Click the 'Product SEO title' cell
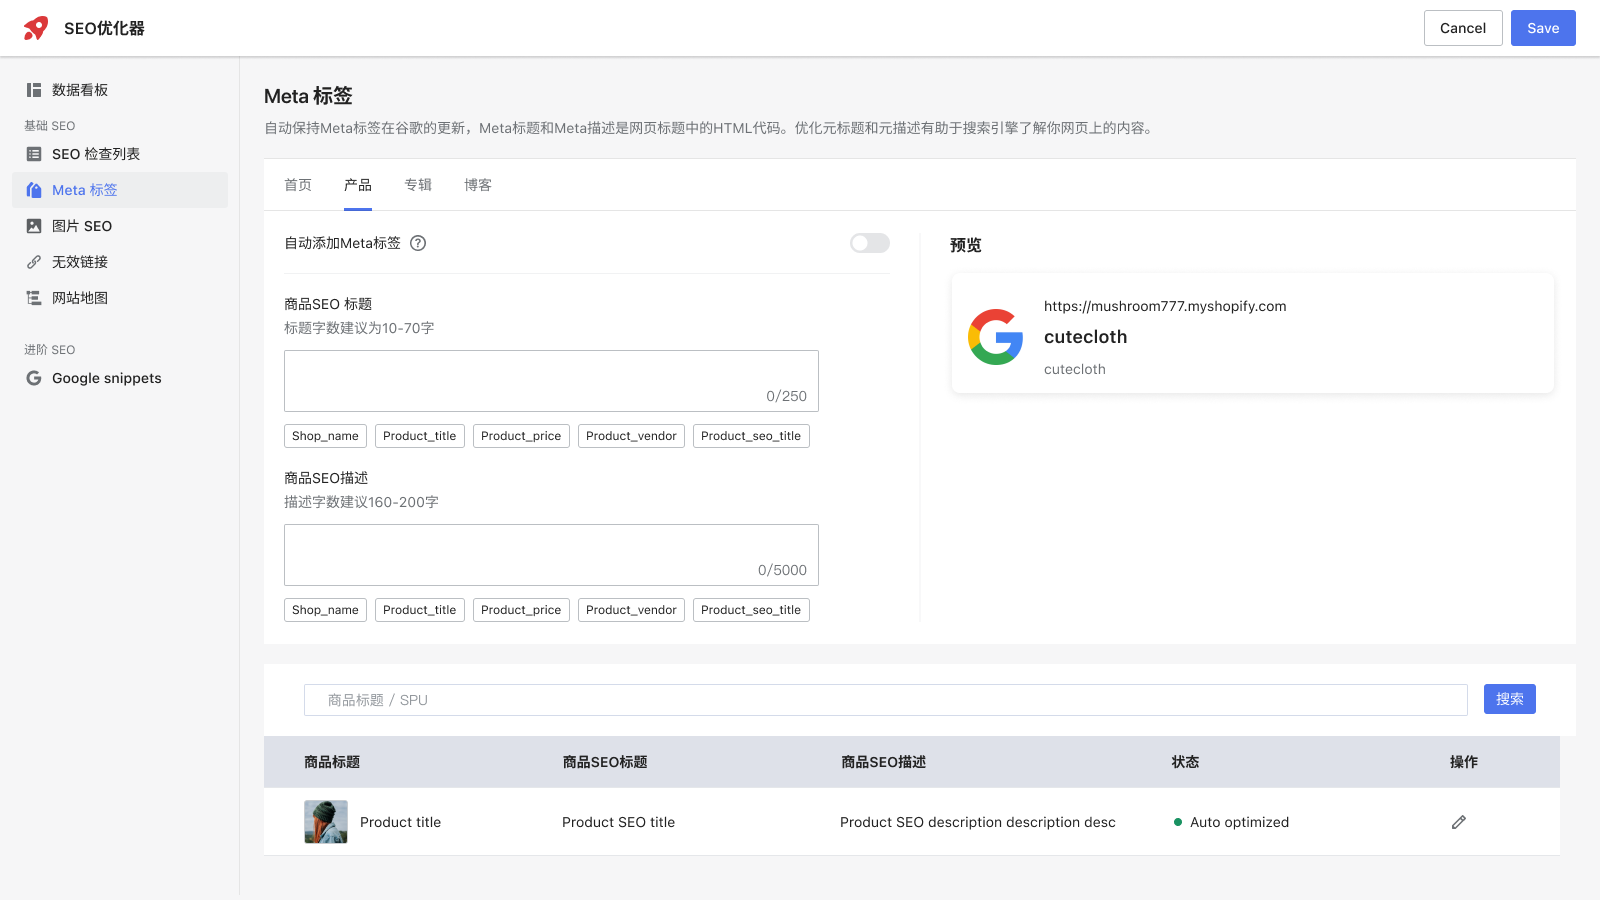The image size is (1600, 900). (x=618, y=822)
